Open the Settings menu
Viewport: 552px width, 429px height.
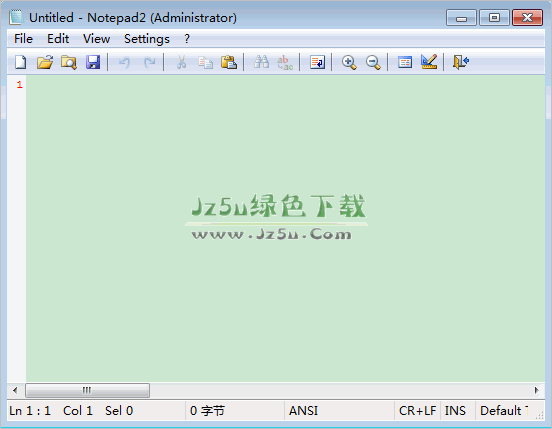tap(147, 39)
